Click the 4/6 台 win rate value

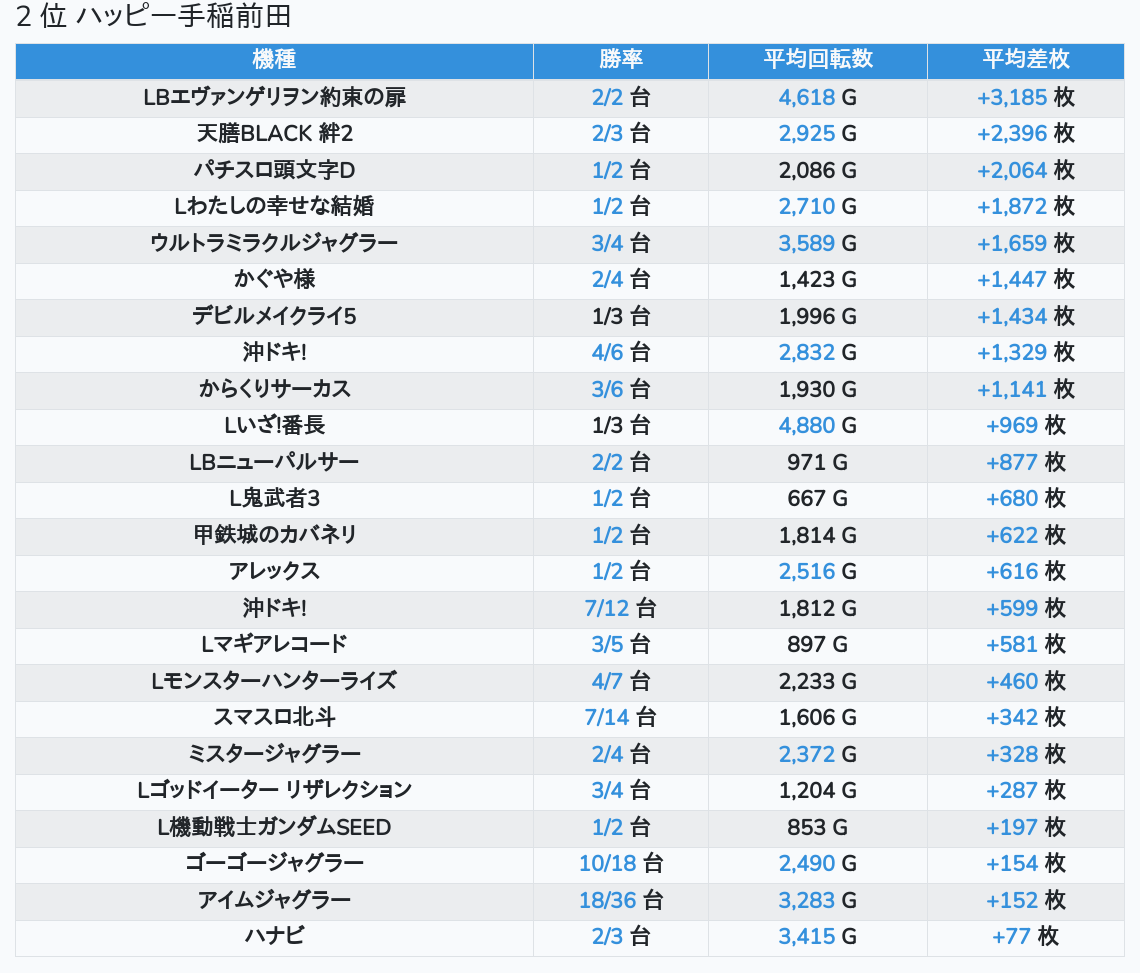[x=621, y=353]
